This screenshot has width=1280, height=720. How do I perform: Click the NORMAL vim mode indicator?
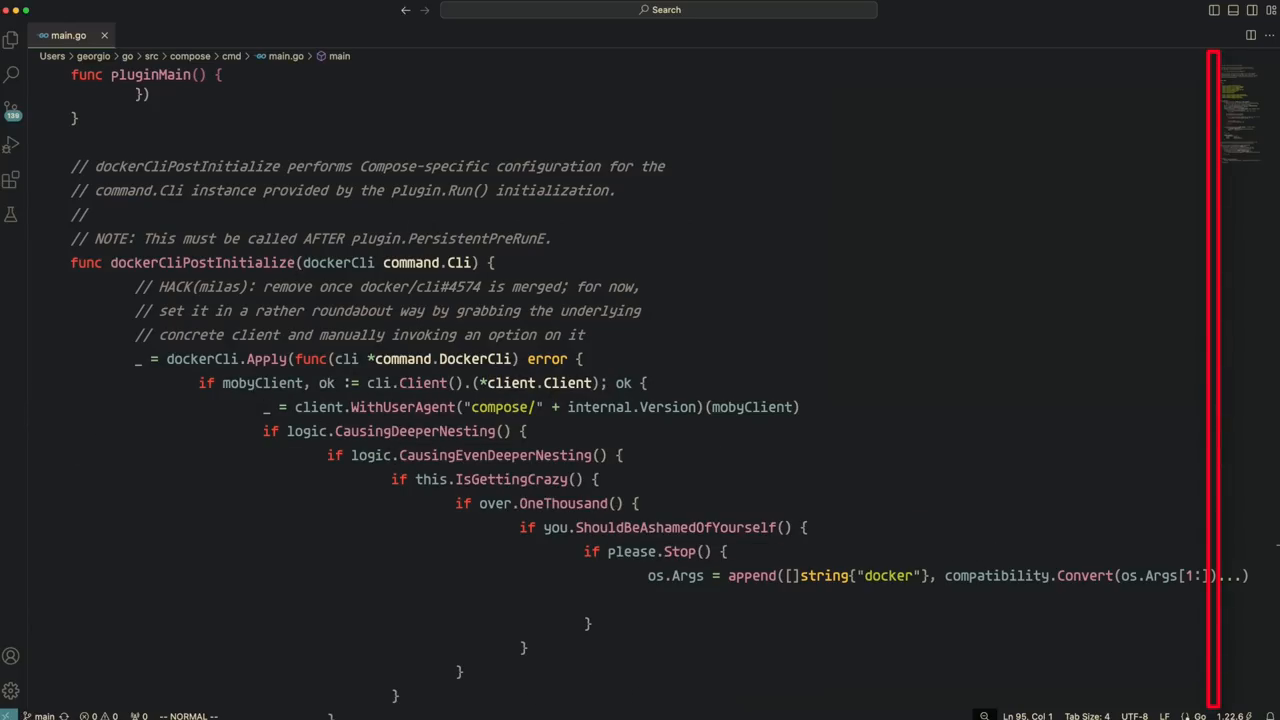click(188, 716)
